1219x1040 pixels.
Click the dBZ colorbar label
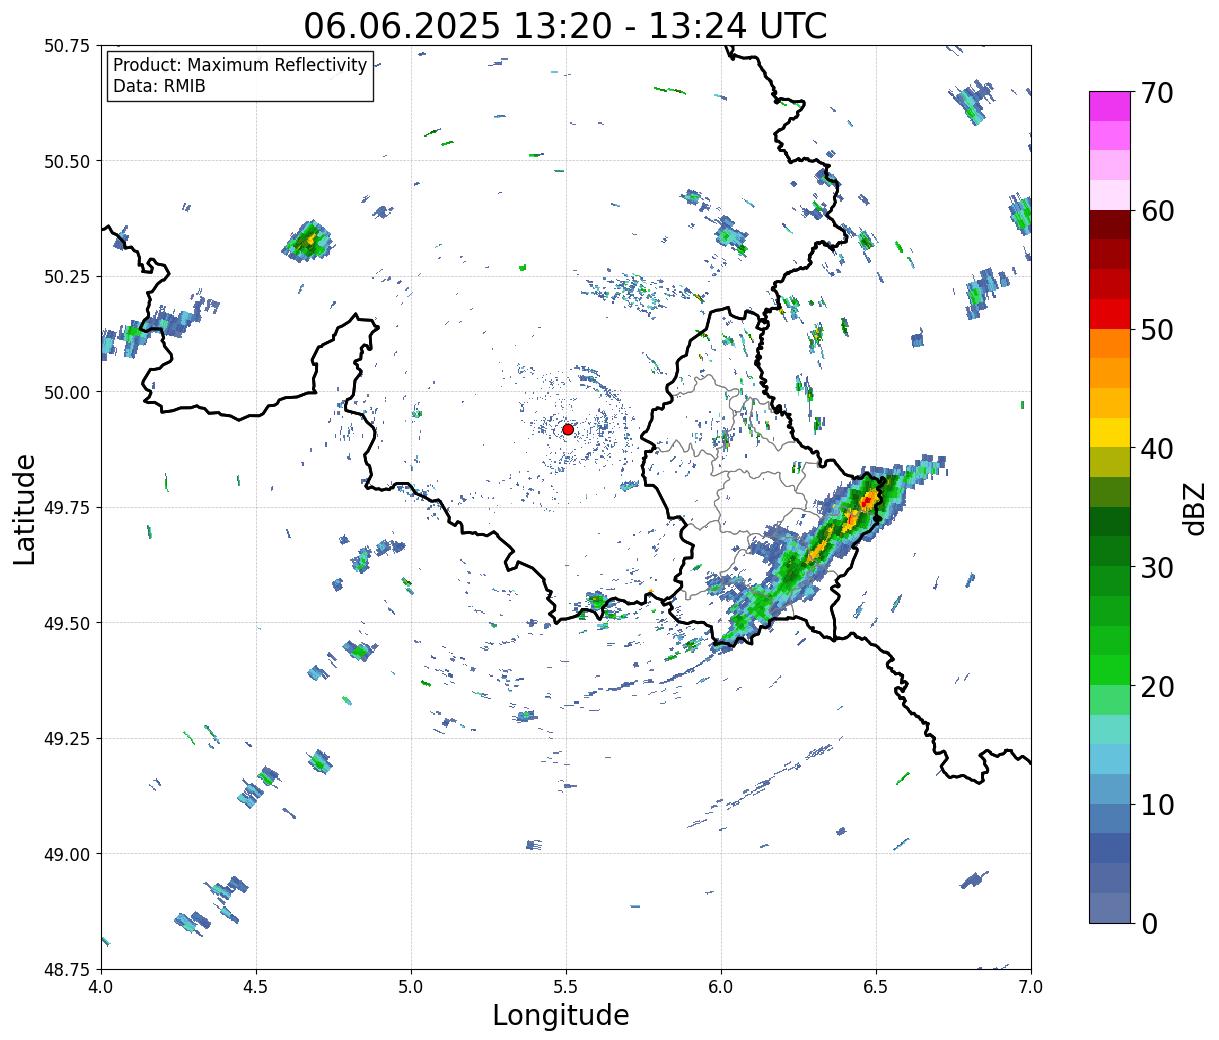[1194, 508]
